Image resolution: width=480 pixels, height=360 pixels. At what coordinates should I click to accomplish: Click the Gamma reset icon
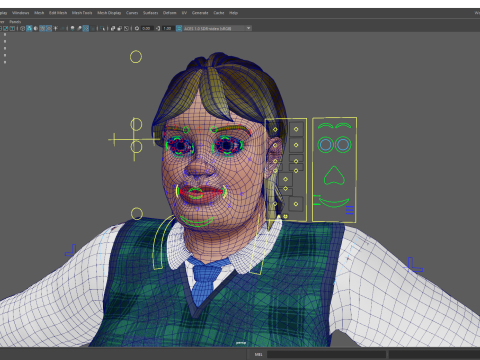tap(158, 29)
